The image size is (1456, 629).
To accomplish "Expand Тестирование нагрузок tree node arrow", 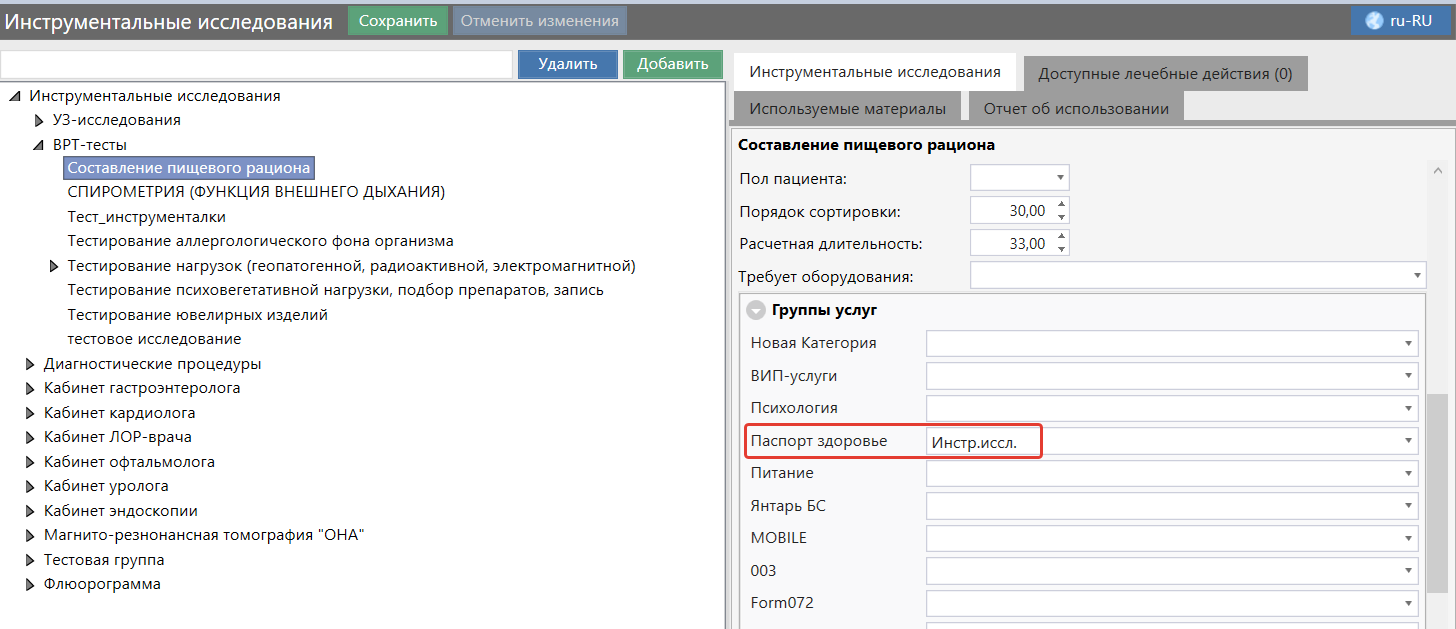I will [x=54, y=266].
